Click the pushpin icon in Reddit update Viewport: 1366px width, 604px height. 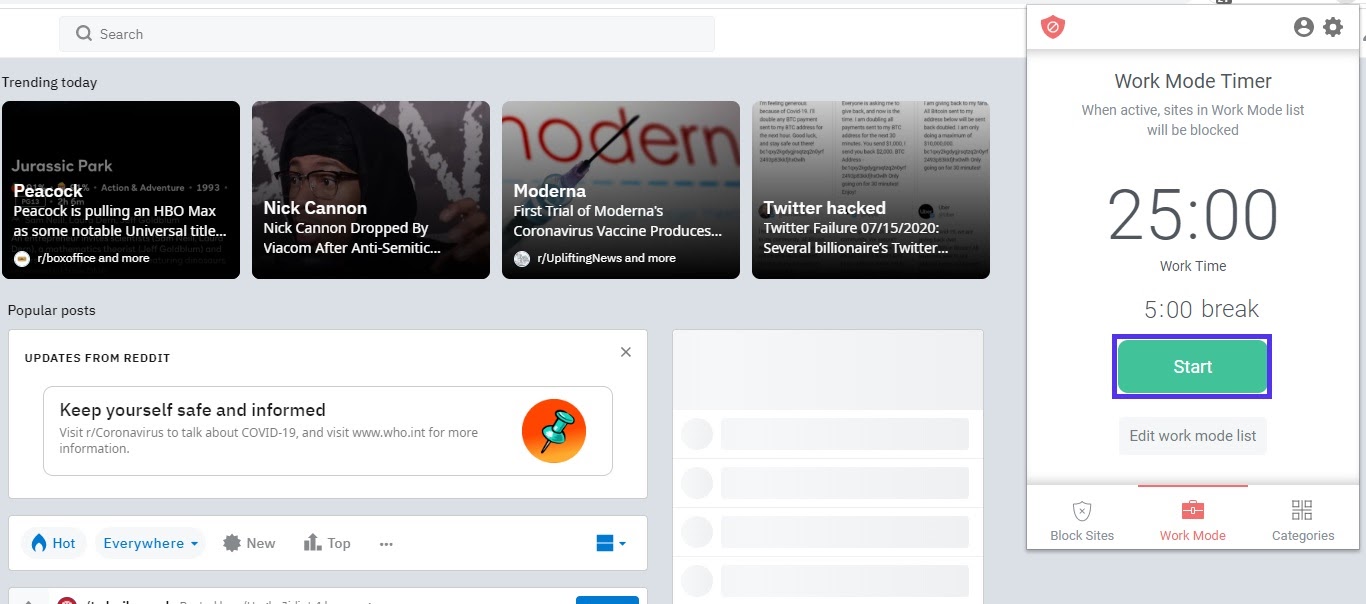[x=554, y=431]
